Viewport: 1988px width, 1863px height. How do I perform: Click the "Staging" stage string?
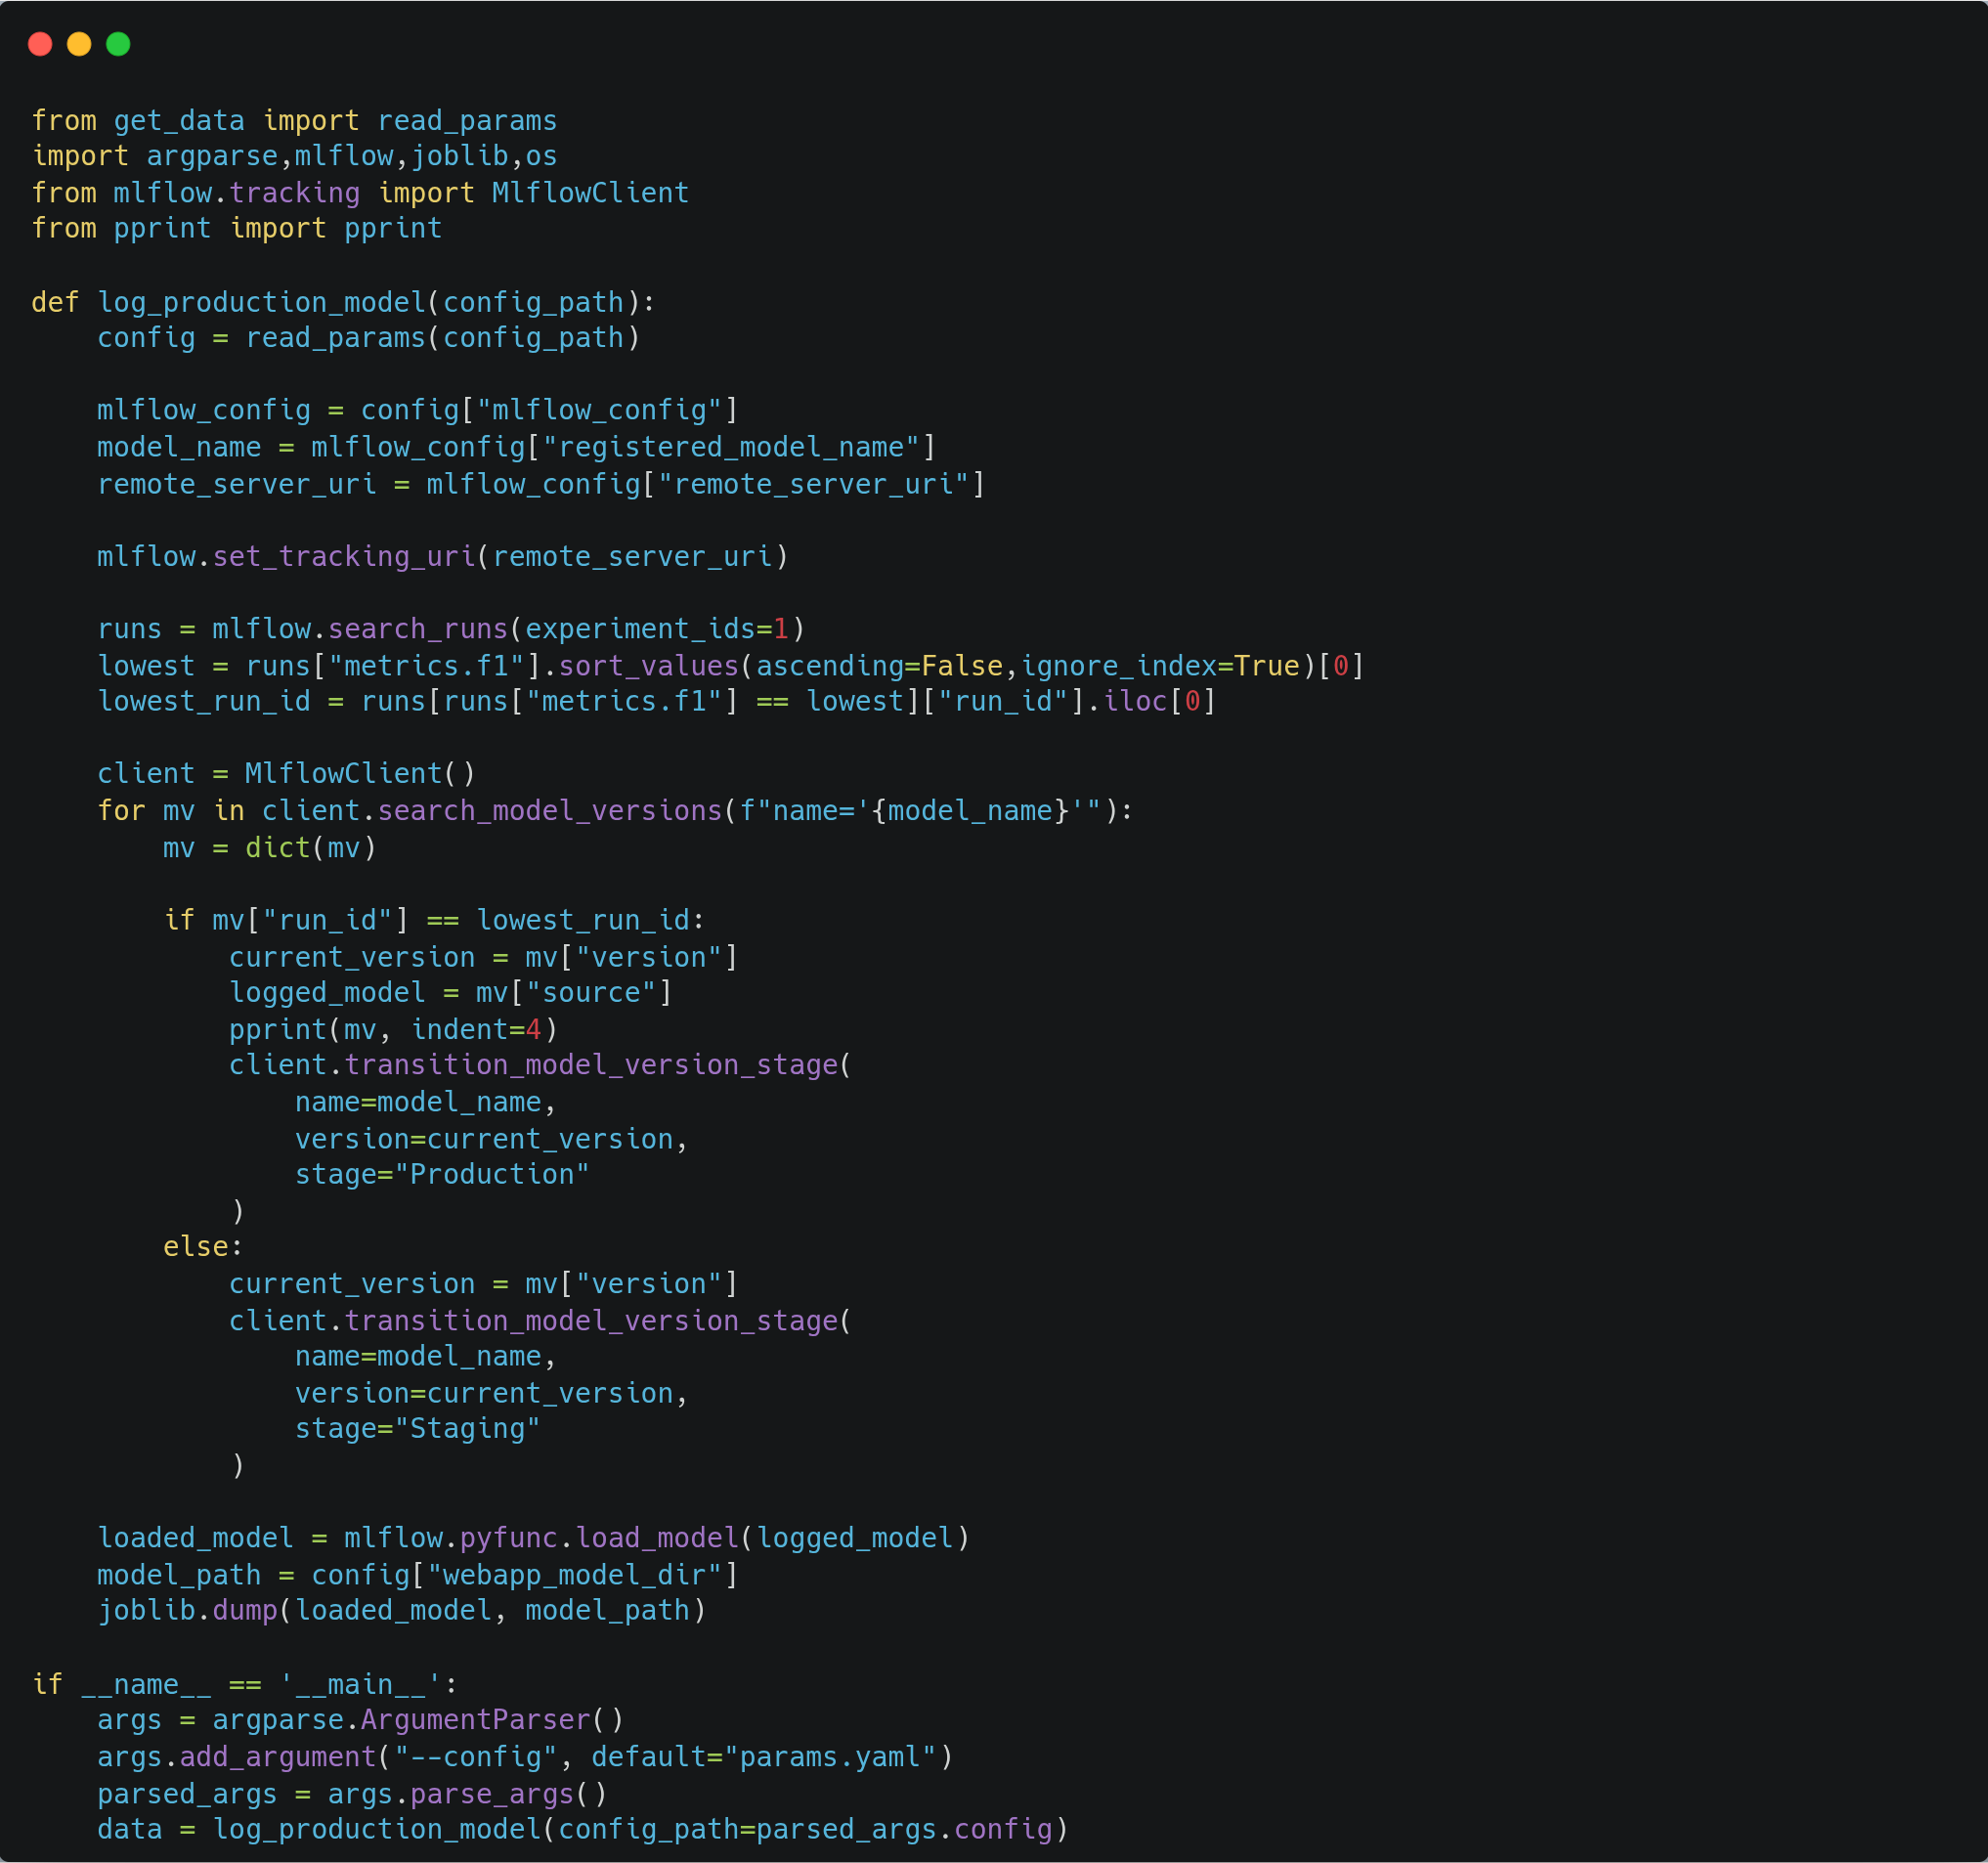tap(467, 1428)
